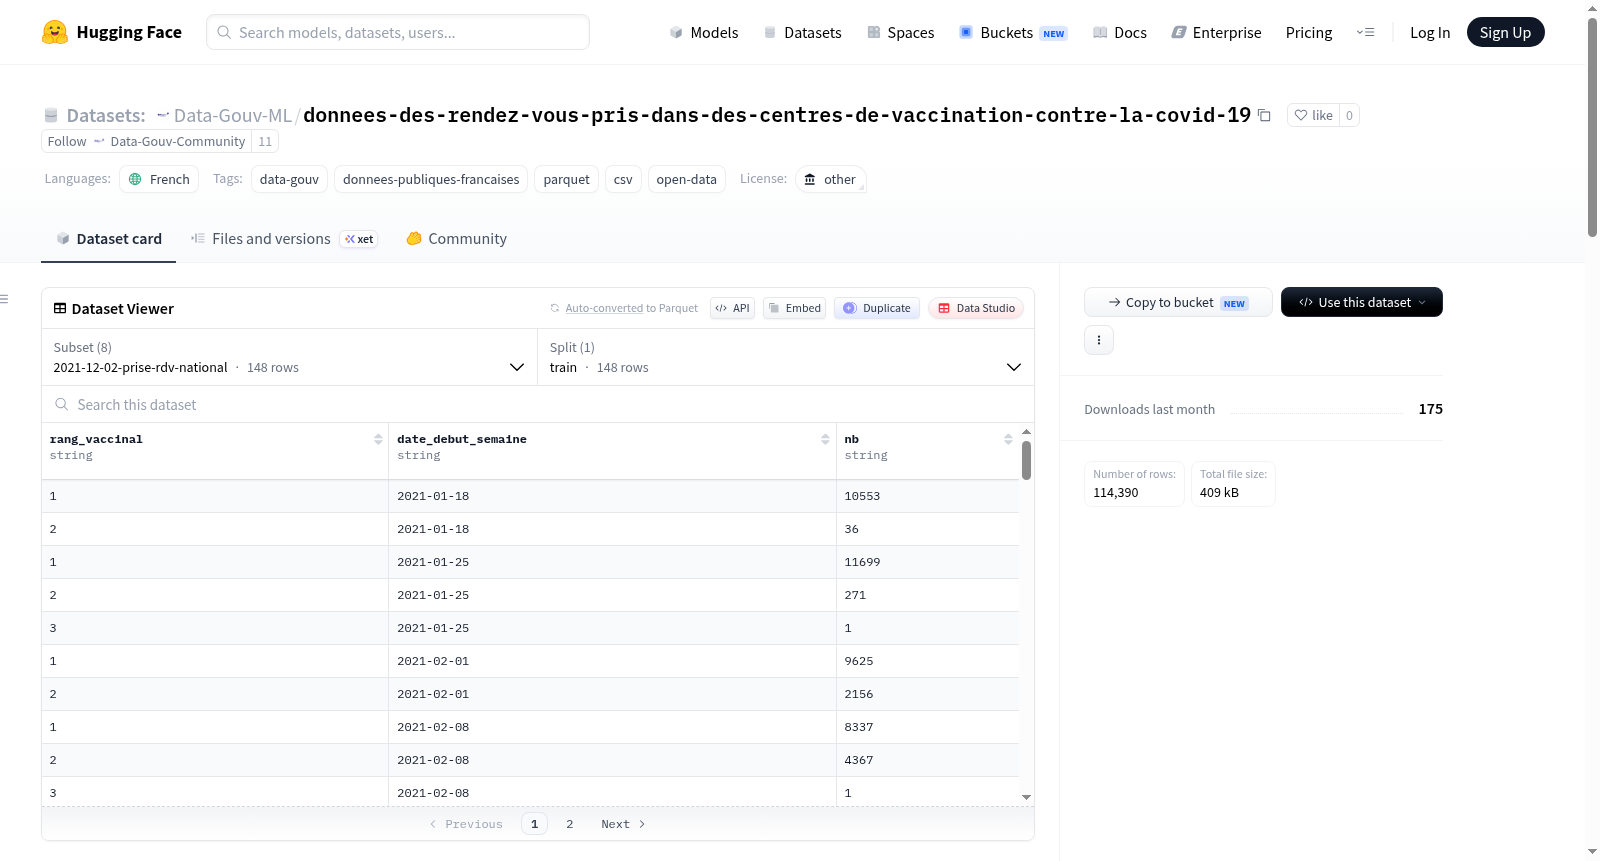Click the open-data tag
Viewport: 1600px width, 861px height.
[687, 179]
